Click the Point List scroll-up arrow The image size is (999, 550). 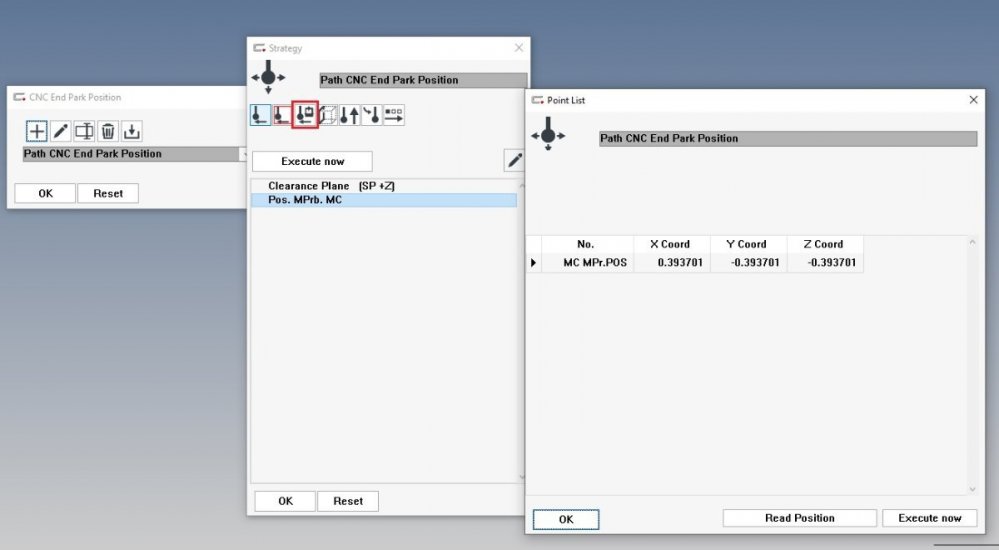pos(972,242)
